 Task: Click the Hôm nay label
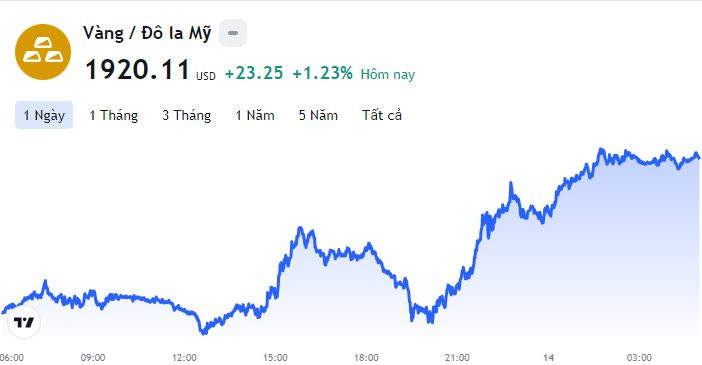[388, 74]
